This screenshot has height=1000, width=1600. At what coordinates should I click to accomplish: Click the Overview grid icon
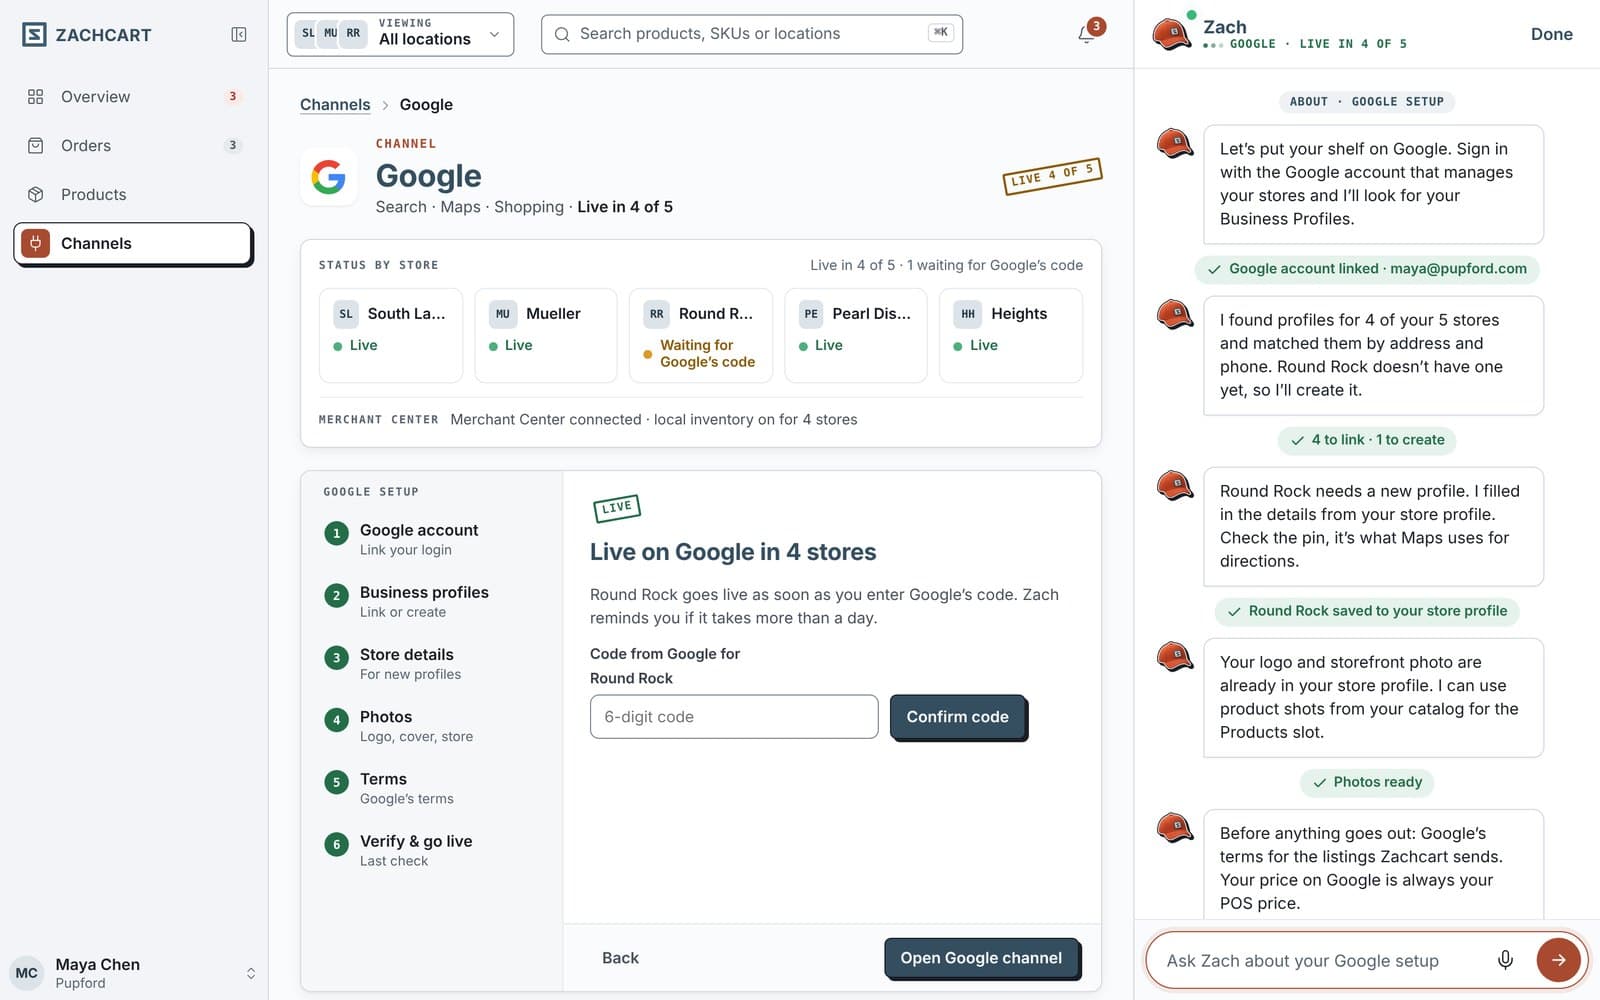point(36,97)
